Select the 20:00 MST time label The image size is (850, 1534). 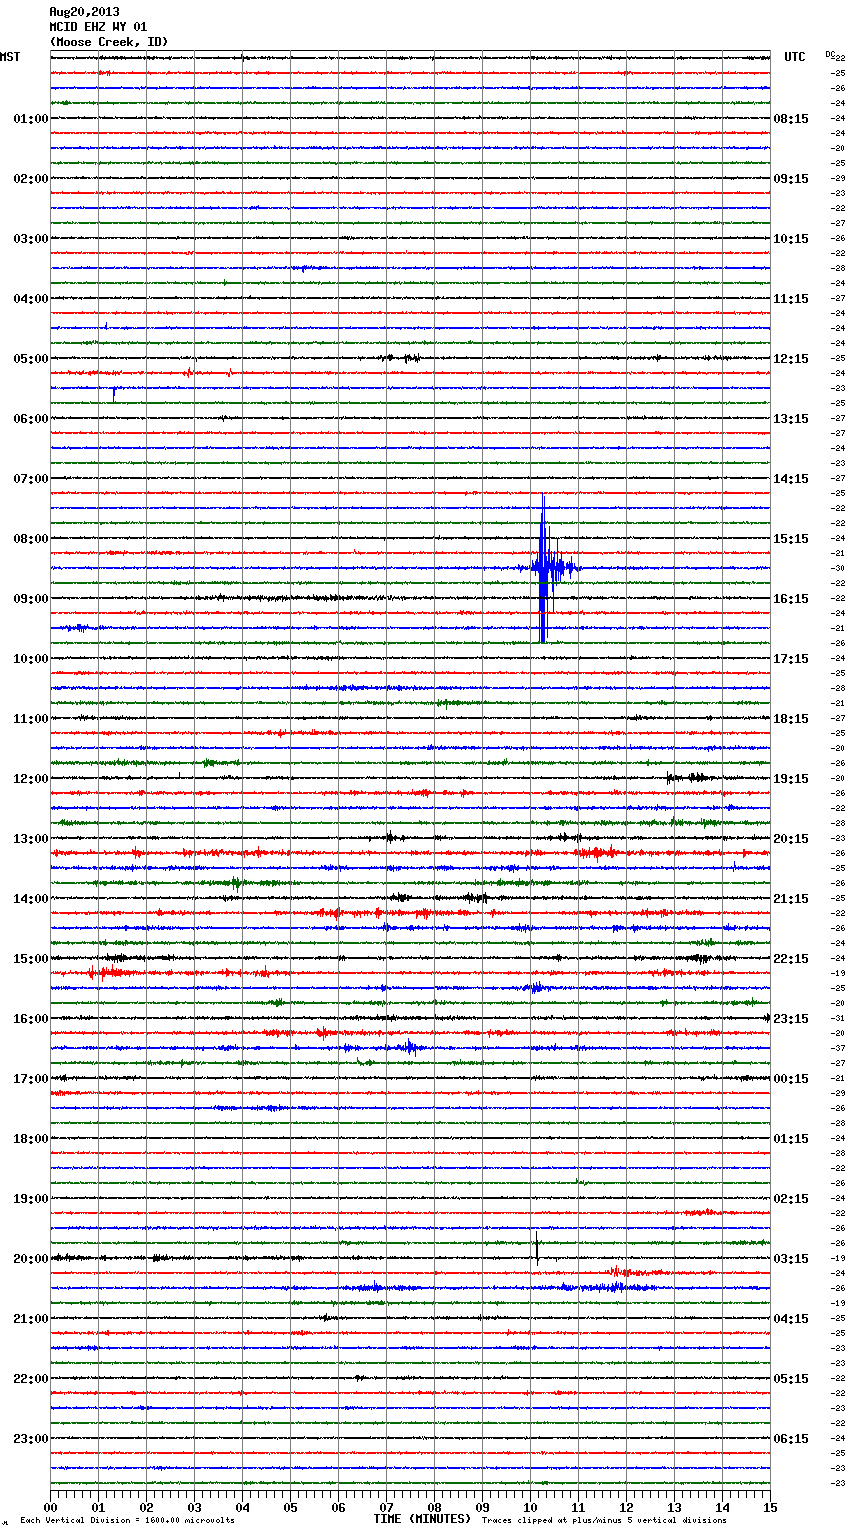31,1259
